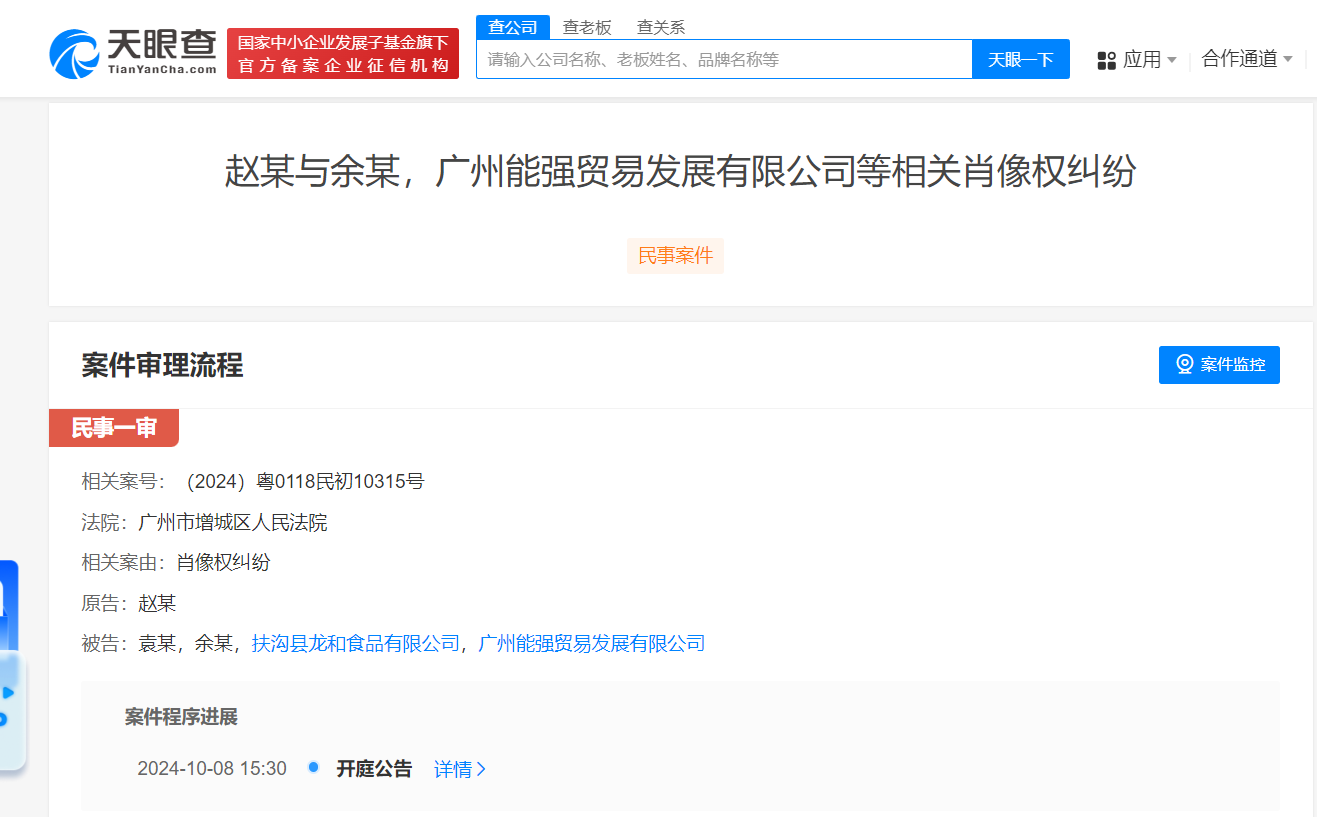Click the red 国家中小企业发展子基金旗下 badge
1317x817 pixels.
click(x=342, y=53)
